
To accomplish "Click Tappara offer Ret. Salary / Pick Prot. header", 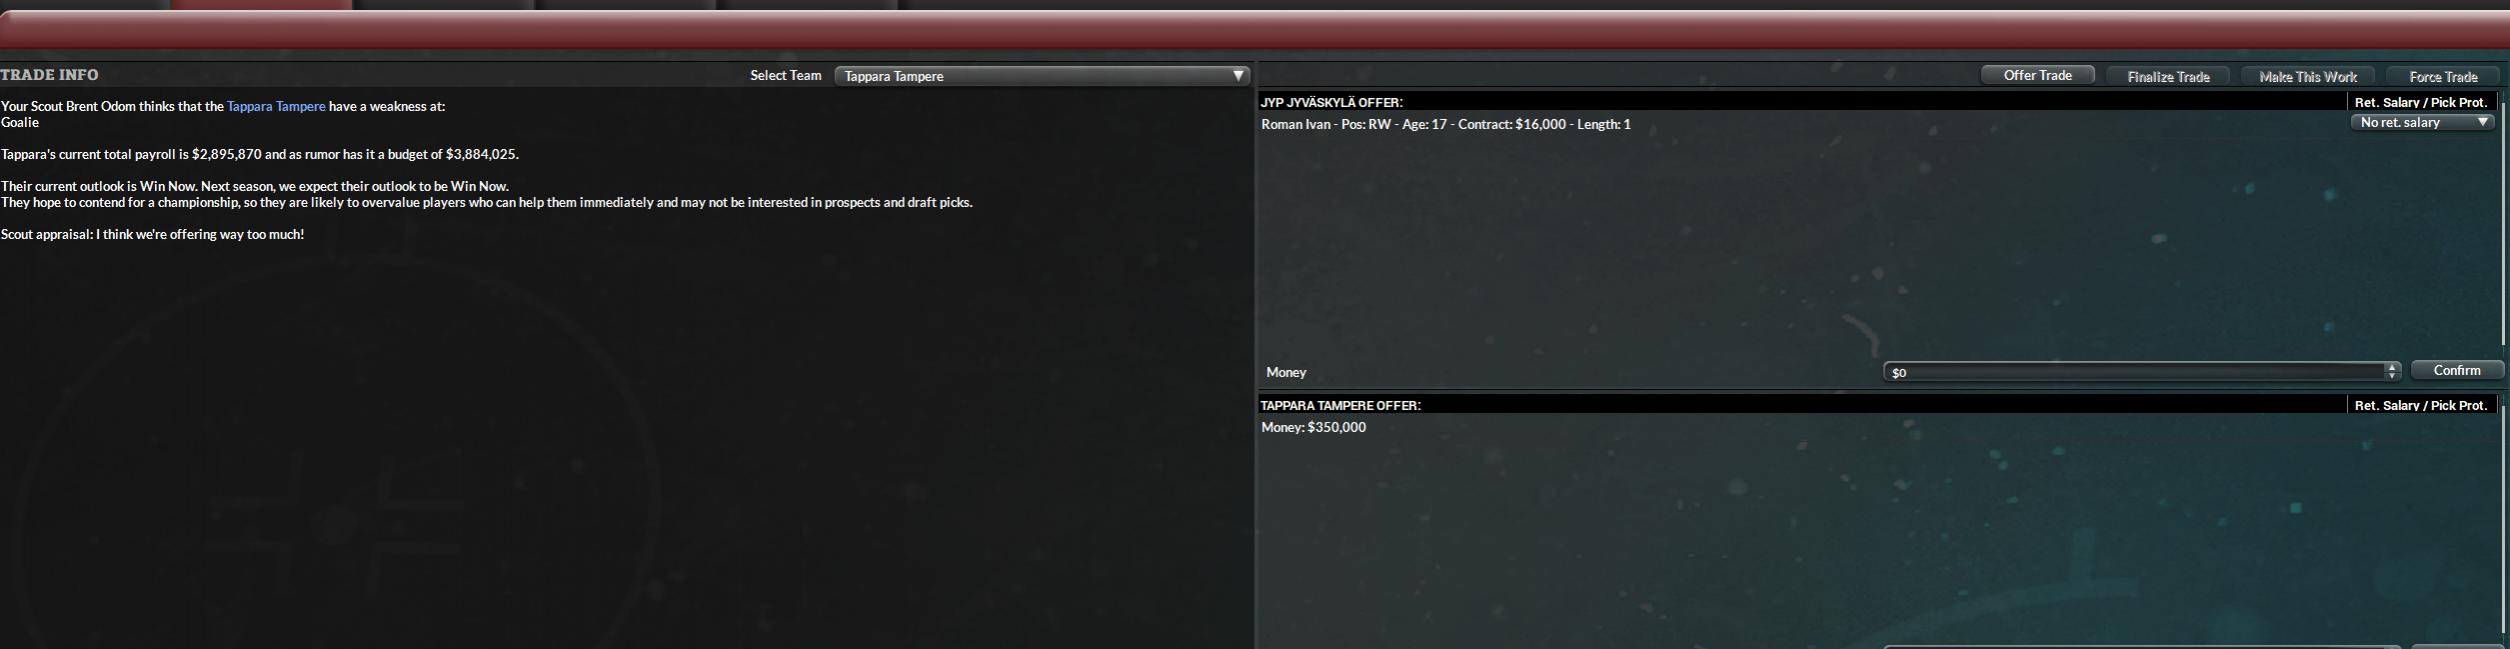I will point(2420,405).
